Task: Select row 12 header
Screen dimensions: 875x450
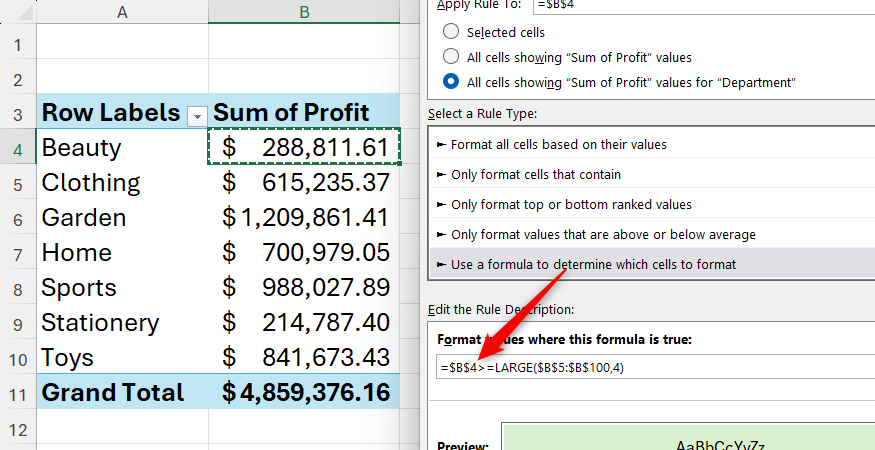Action: [x=18, y=429]
